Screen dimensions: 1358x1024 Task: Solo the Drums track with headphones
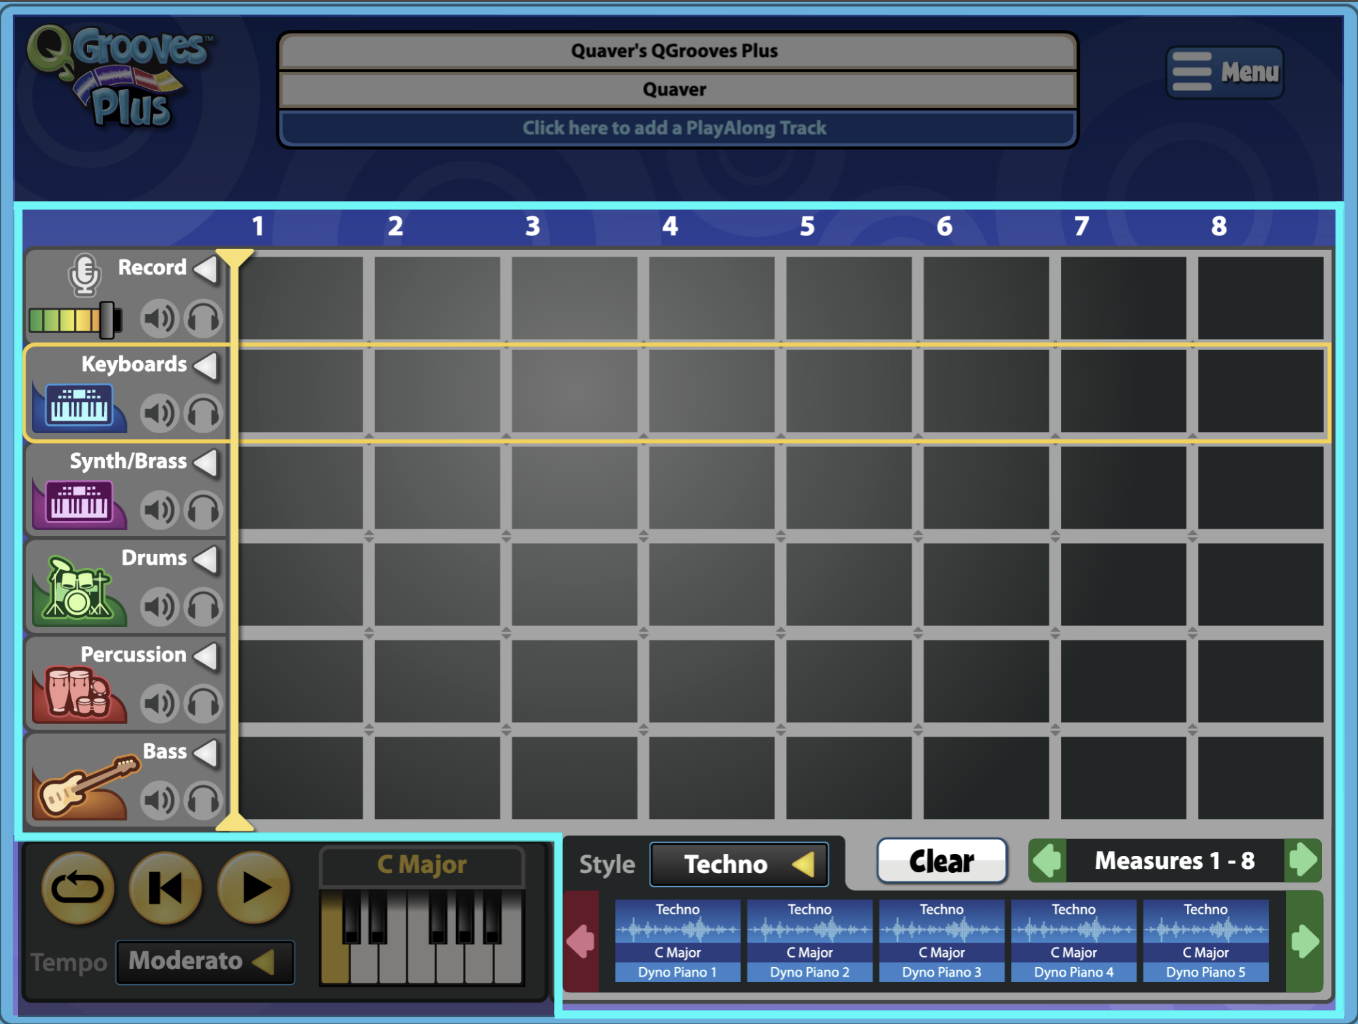(x=203, y=607)
